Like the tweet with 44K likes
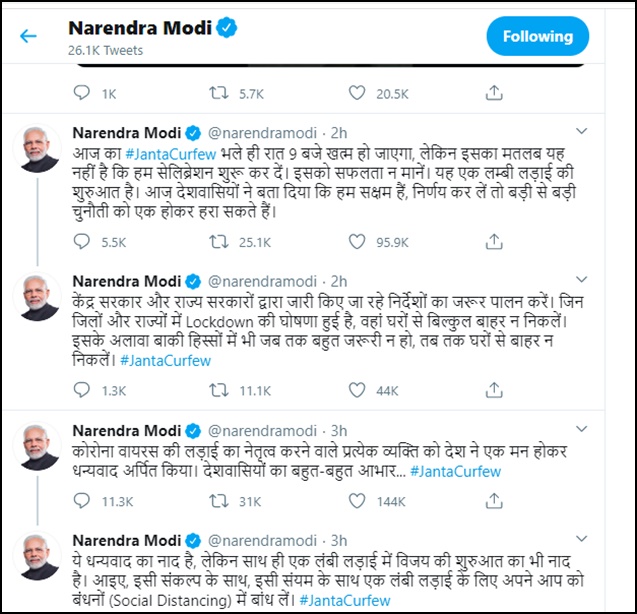The image size is (637, 614). [357, 390]
